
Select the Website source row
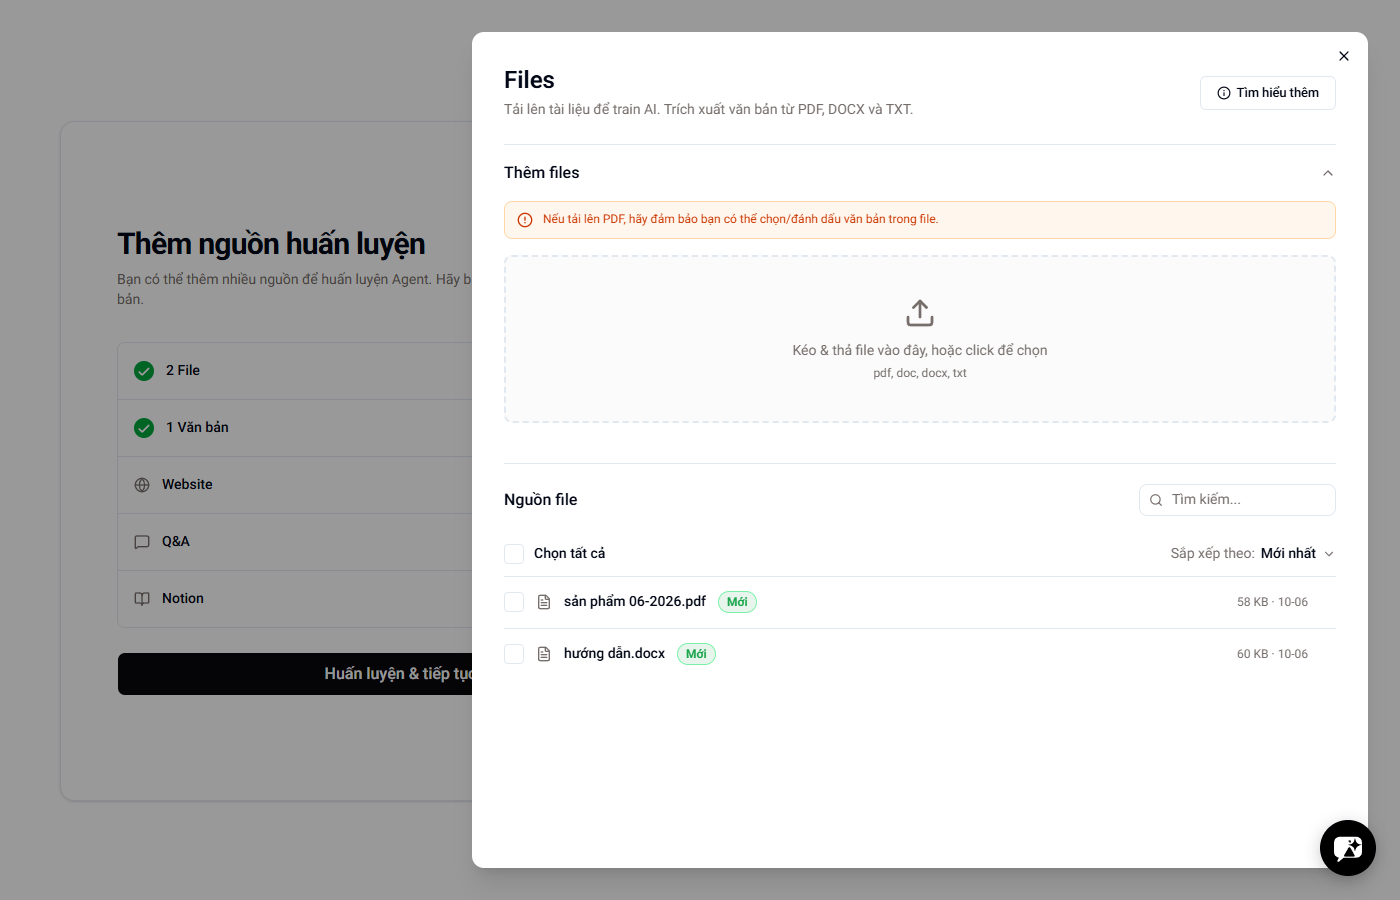(295, 485)
